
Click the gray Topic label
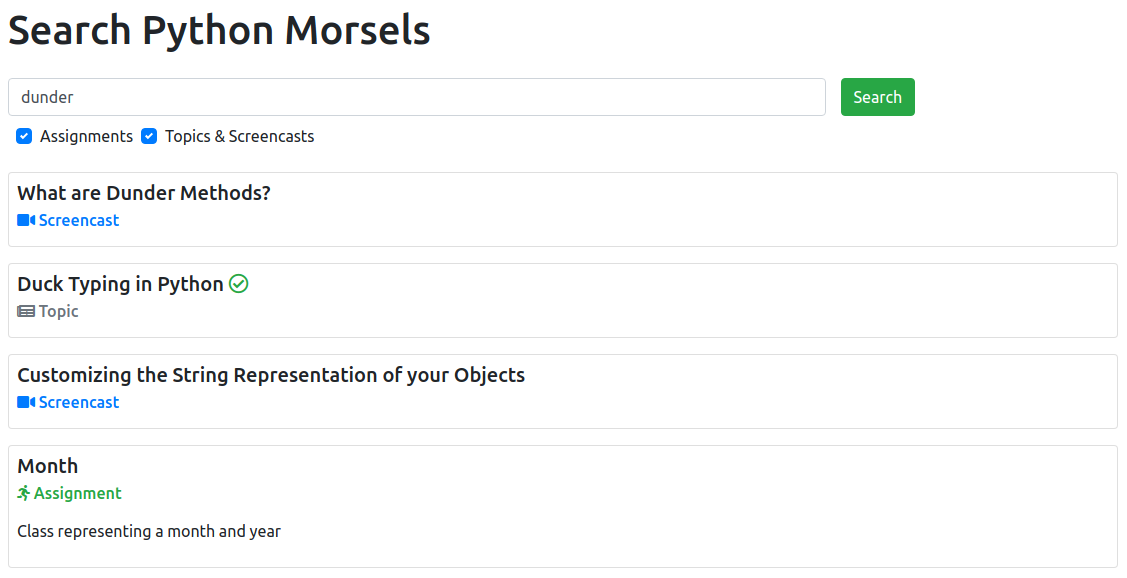59,312
